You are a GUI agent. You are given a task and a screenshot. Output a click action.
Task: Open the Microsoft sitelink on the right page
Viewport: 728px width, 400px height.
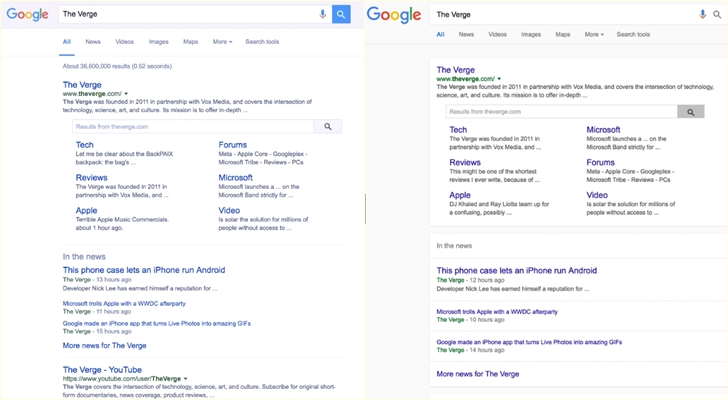[603, 130]
